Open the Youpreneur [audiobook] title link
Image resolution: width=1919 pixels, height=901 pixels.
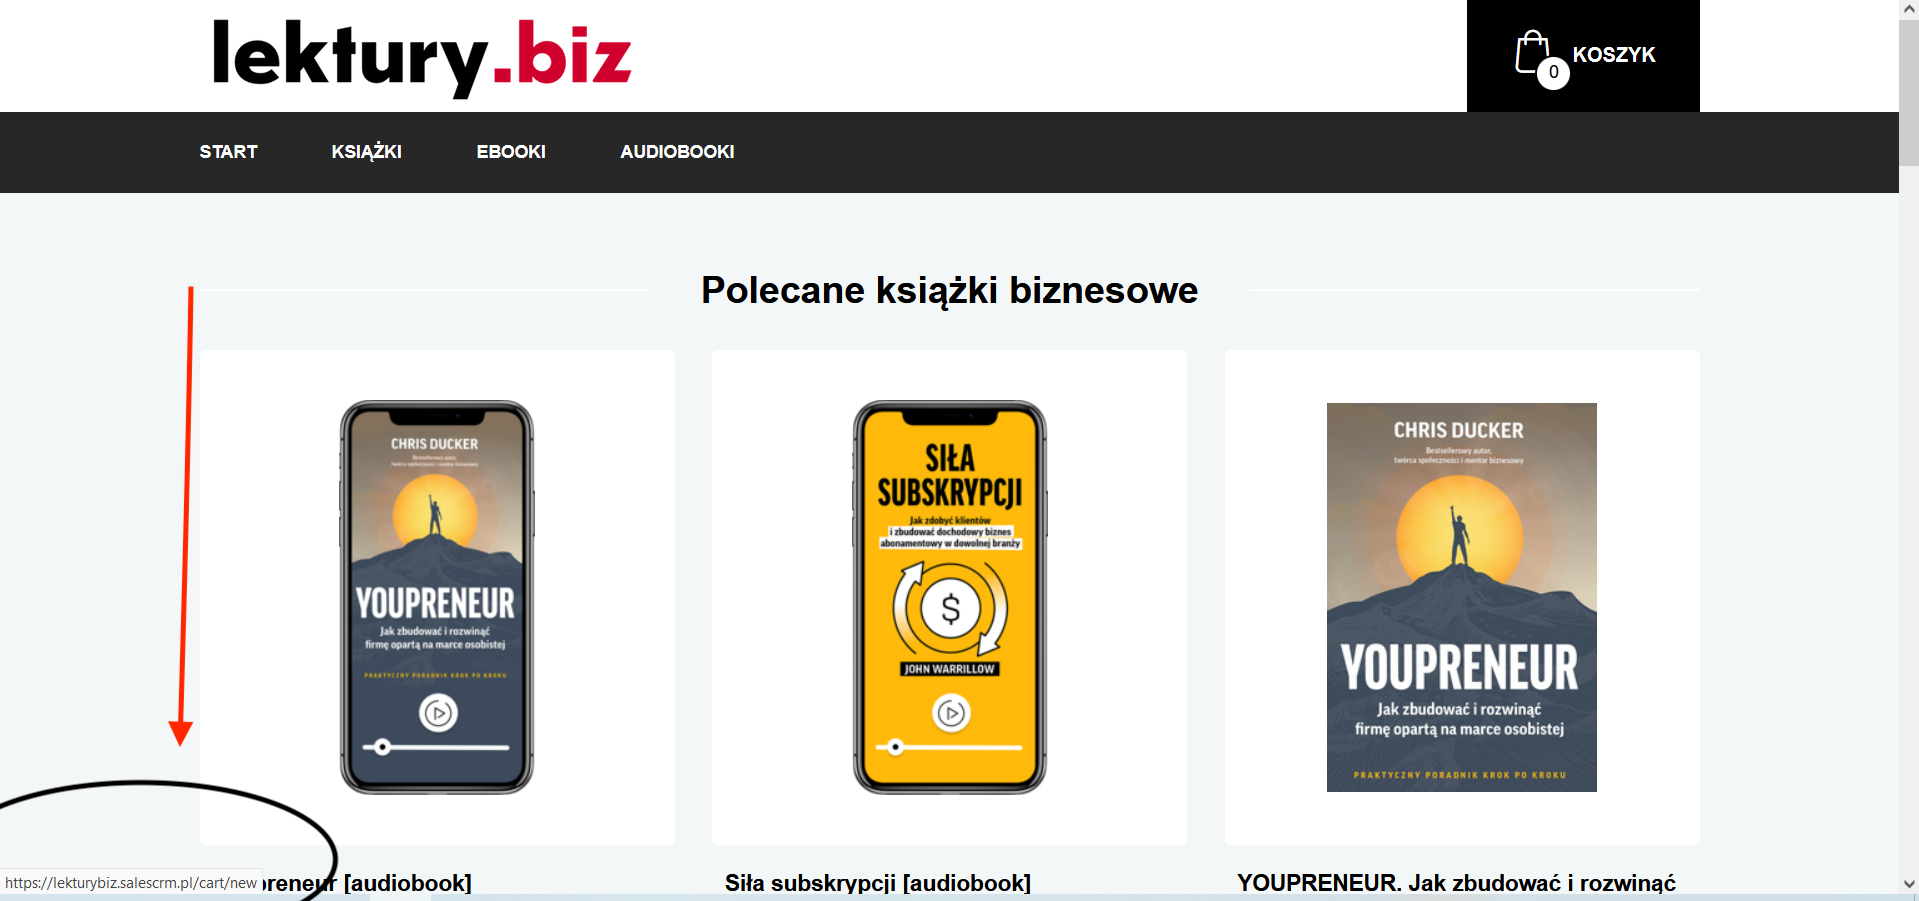tap(368, 883)
